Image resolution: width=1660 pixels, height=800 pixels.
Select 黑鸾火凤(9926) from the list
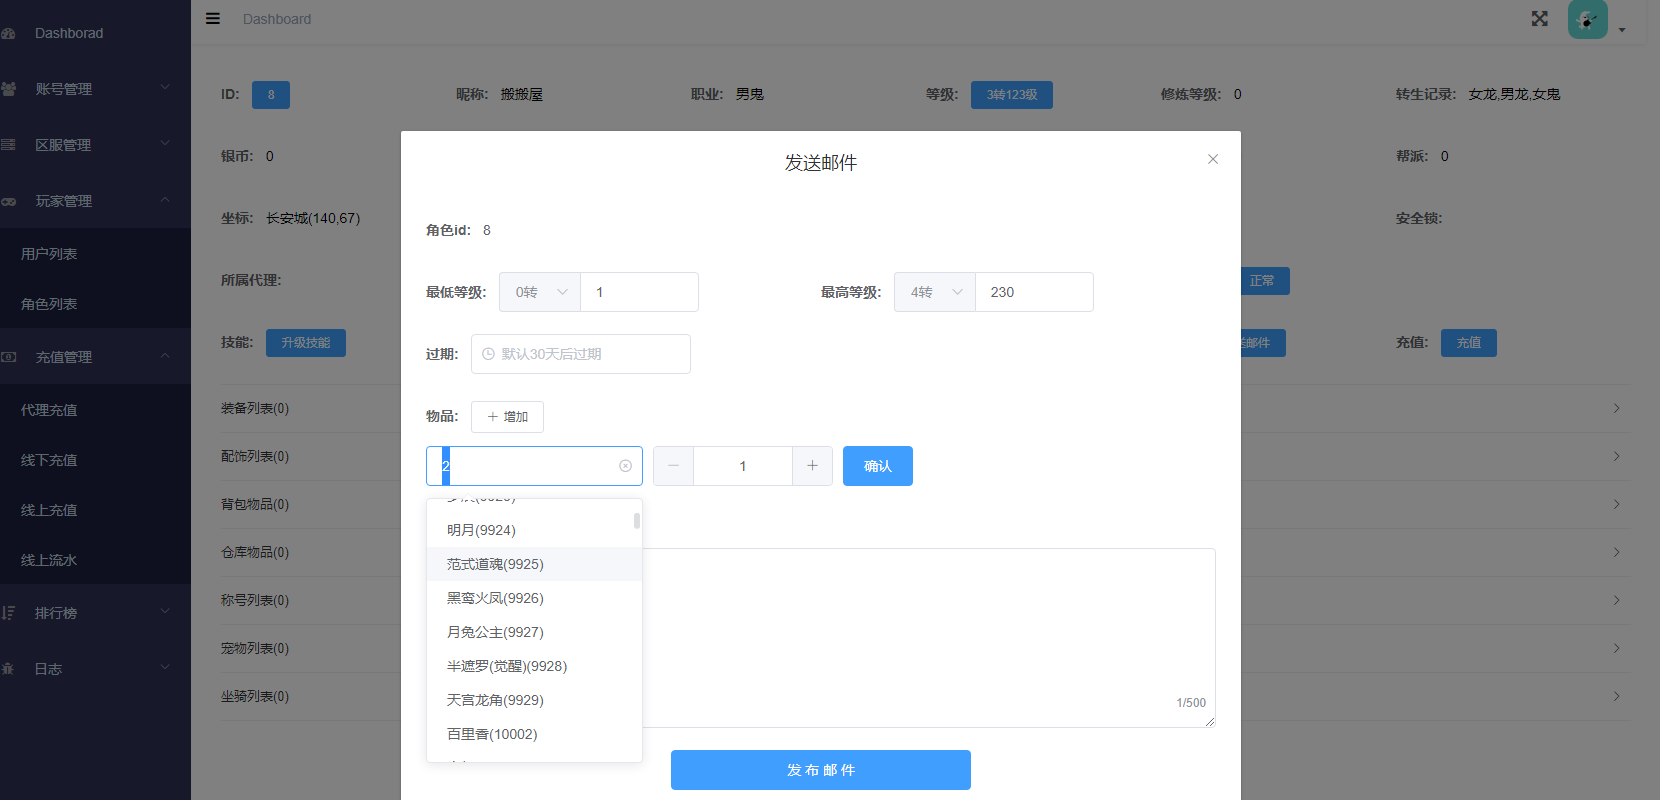tap(495, 598)
